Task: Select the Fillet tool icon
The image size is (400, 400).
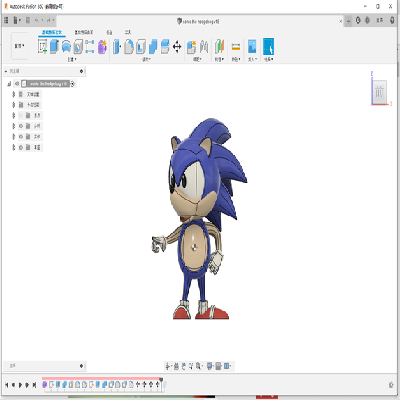Action: coord(129,46)
